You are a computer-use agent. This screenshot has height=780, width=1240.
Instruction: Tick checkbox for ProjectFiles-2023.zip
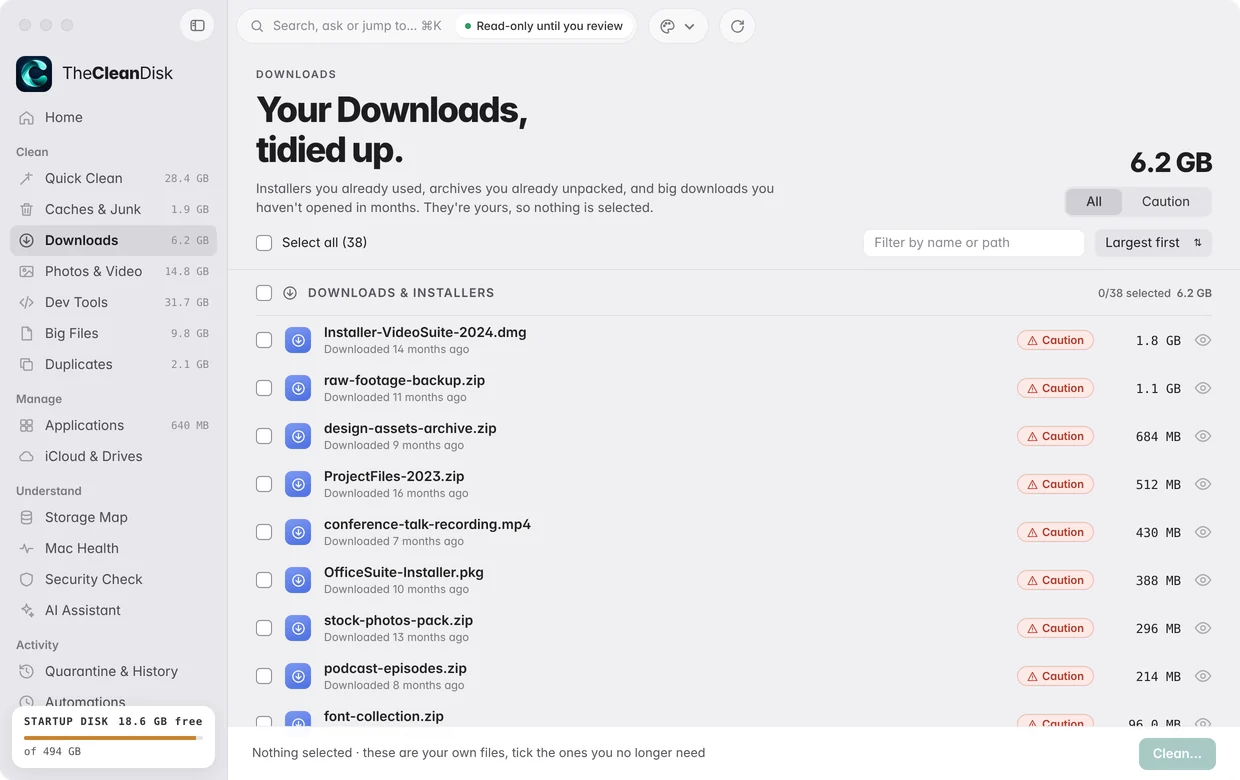(264, 484)
